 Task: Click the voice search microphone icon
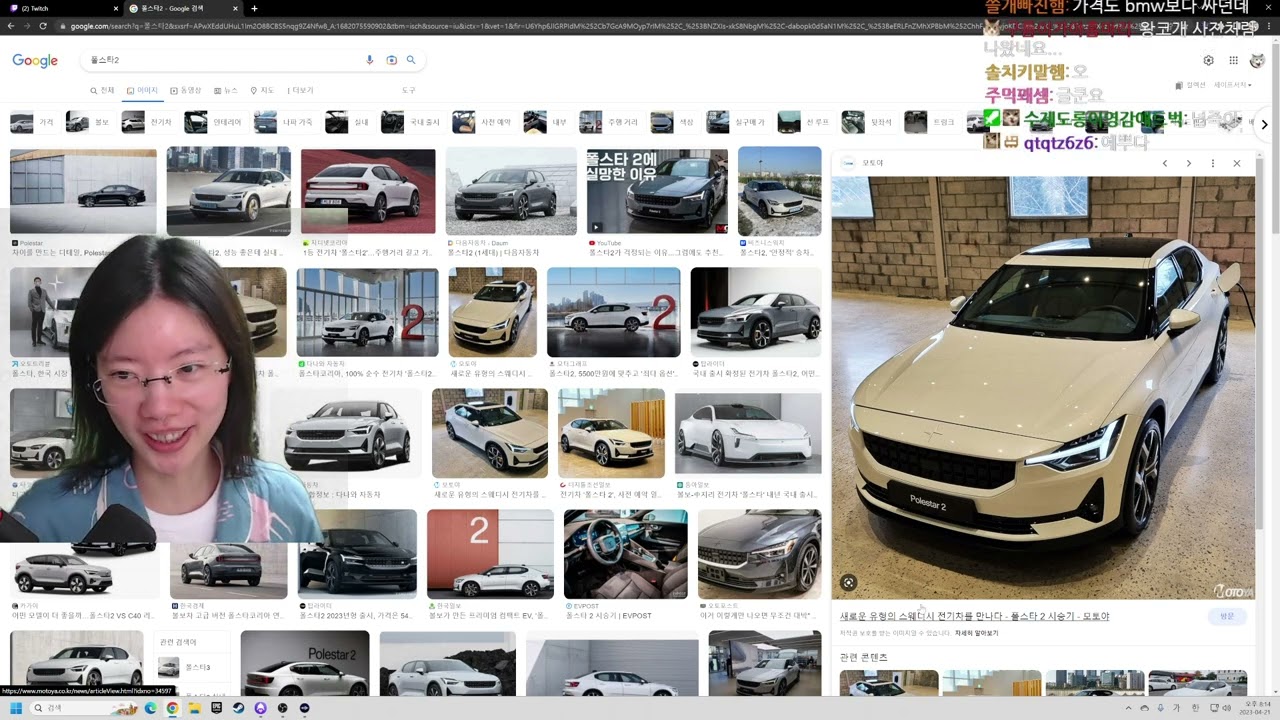click(x=370, y=60)
